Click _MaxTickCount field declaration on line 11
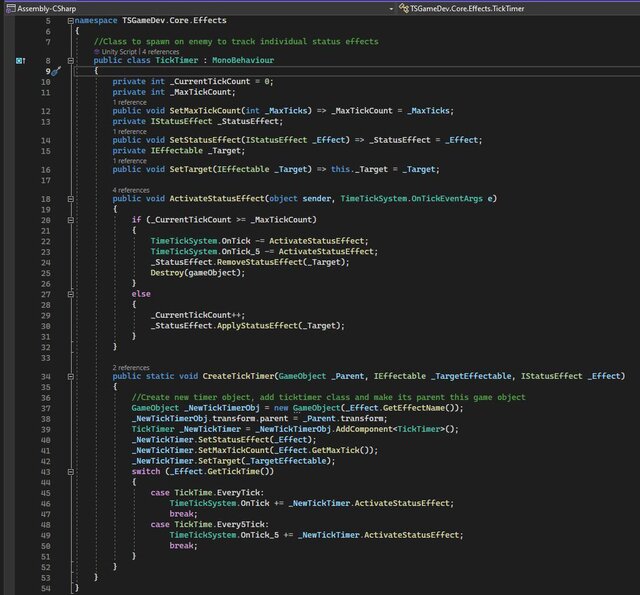640x595 pixels. [202, 92]
